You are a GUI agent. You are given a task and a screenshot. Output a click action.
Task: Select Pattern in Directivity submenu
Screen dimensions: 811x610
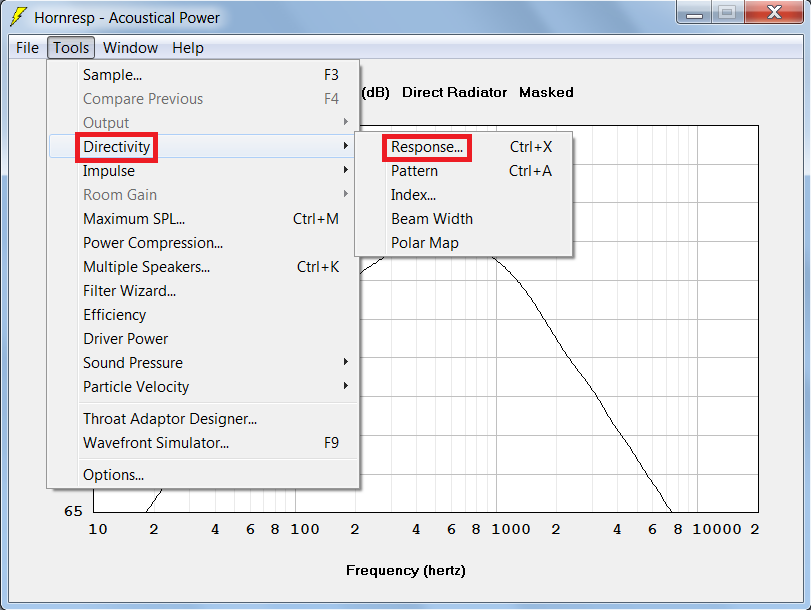pyautogui.click(x=463, y=171)
